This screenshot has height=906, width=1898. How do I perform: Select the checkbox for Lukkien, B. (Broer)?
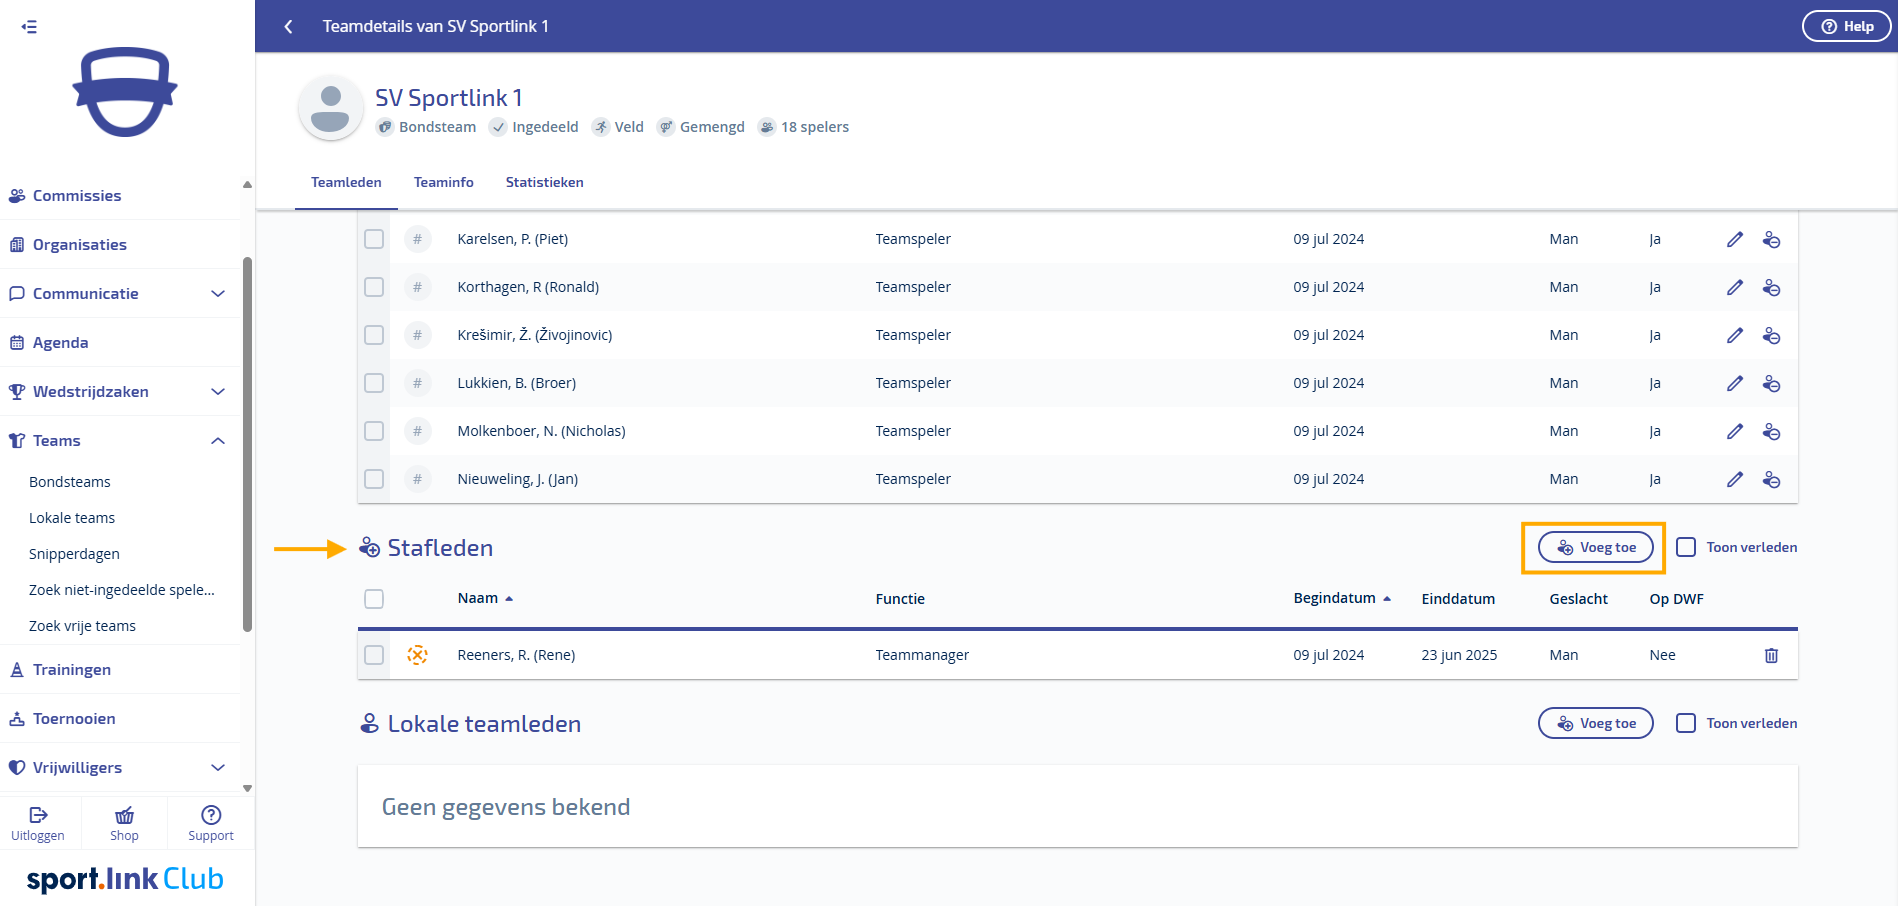(374, 383)
